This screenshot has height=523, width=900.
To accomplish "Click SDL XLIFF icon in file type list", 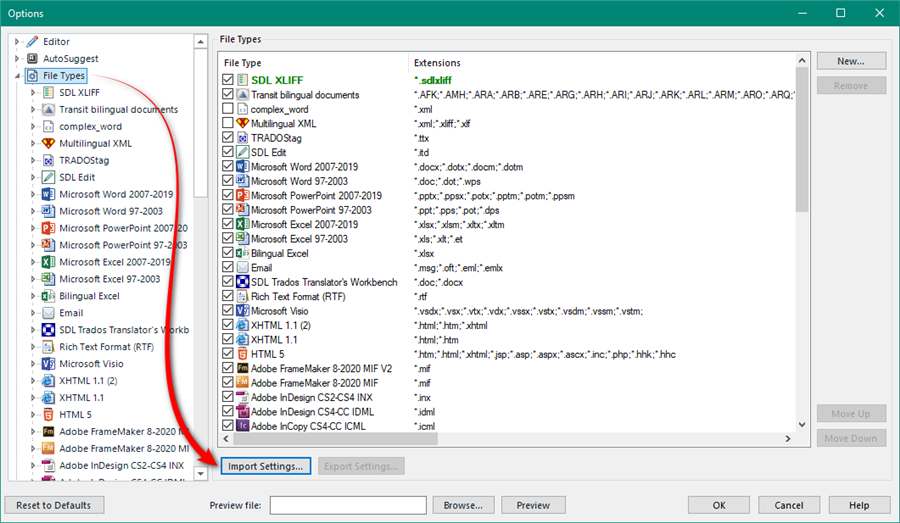I will click(243, 80).
